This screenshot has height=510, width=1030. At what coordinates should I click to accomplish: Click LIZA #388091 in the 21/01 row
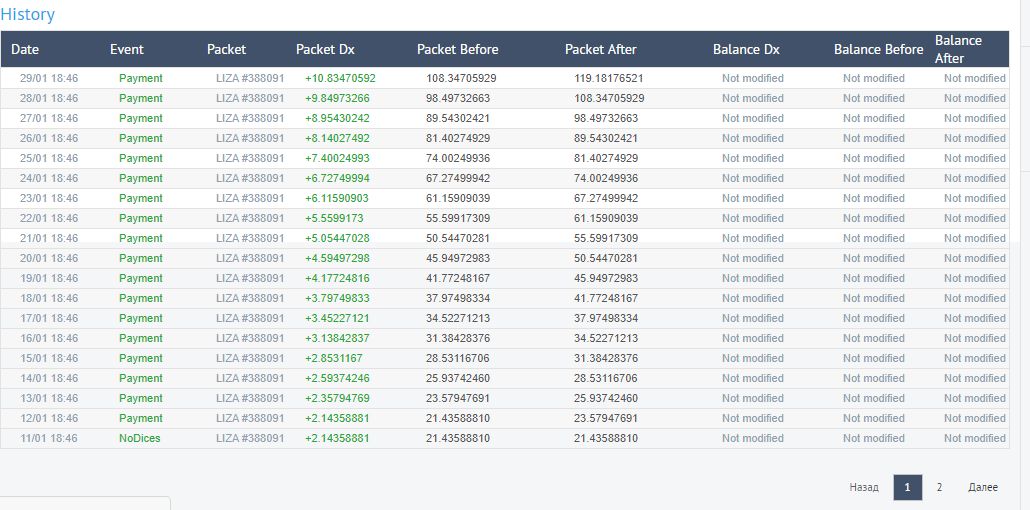tap(250, 238)
